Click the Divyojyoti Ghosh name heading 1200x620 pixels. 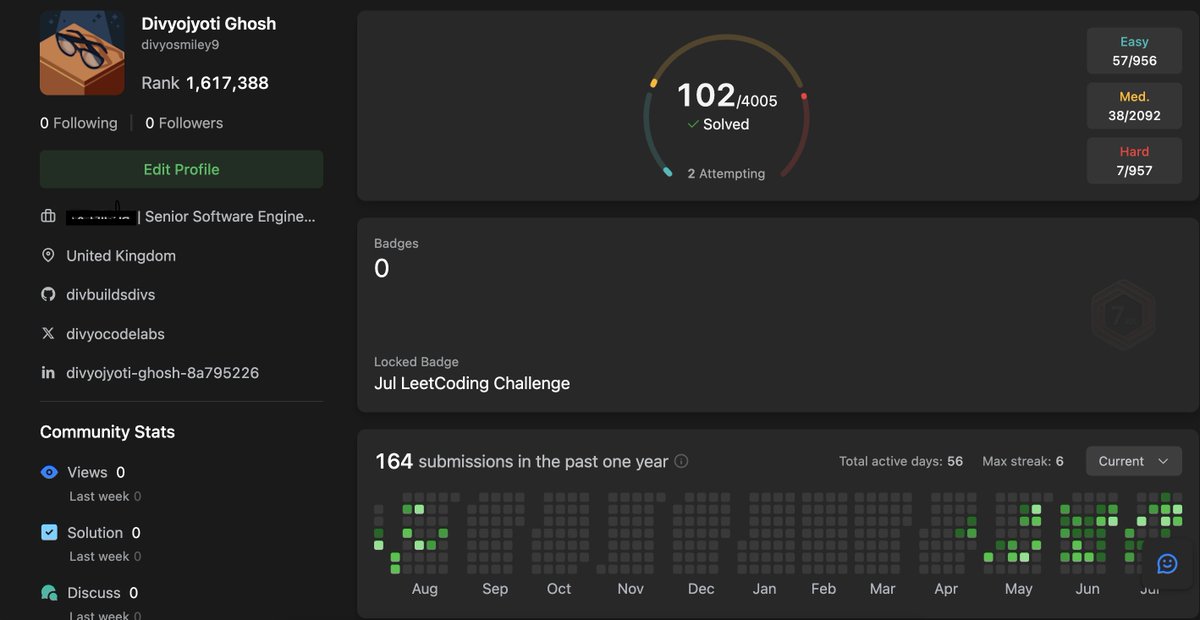[x=209, y=23]
